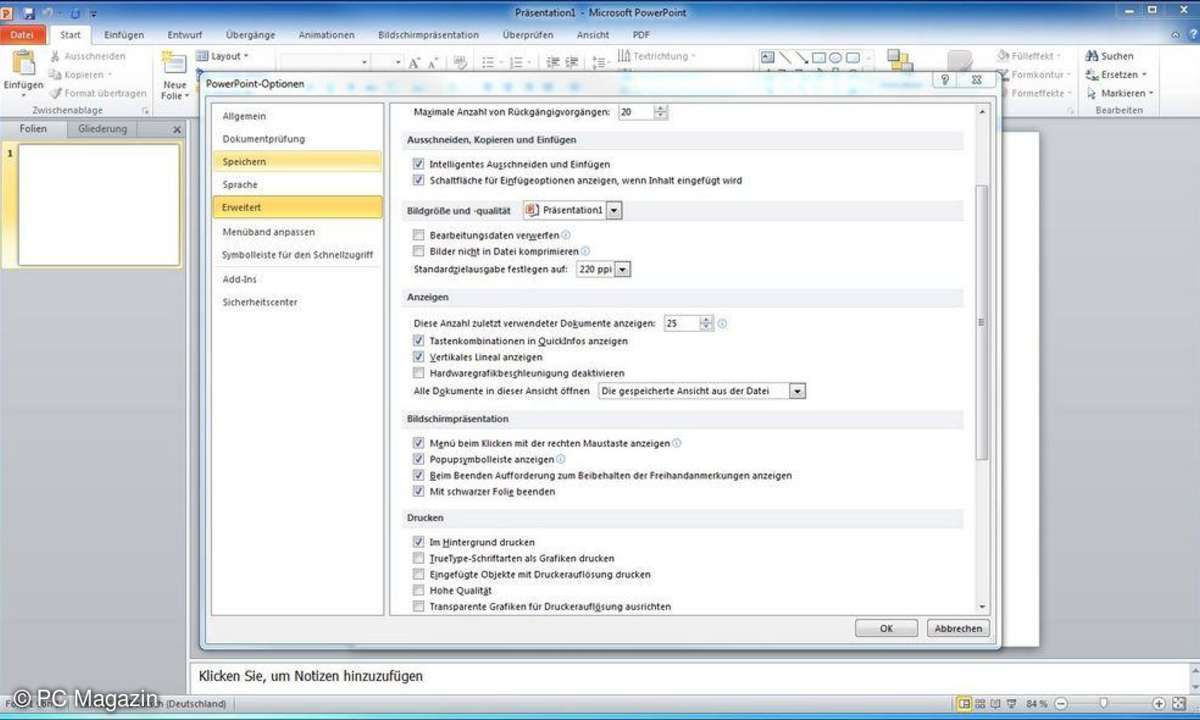
Task: Select slide 1 thumbnail in Folien pane
Action: pyautogui.click(x=99, y=205)
